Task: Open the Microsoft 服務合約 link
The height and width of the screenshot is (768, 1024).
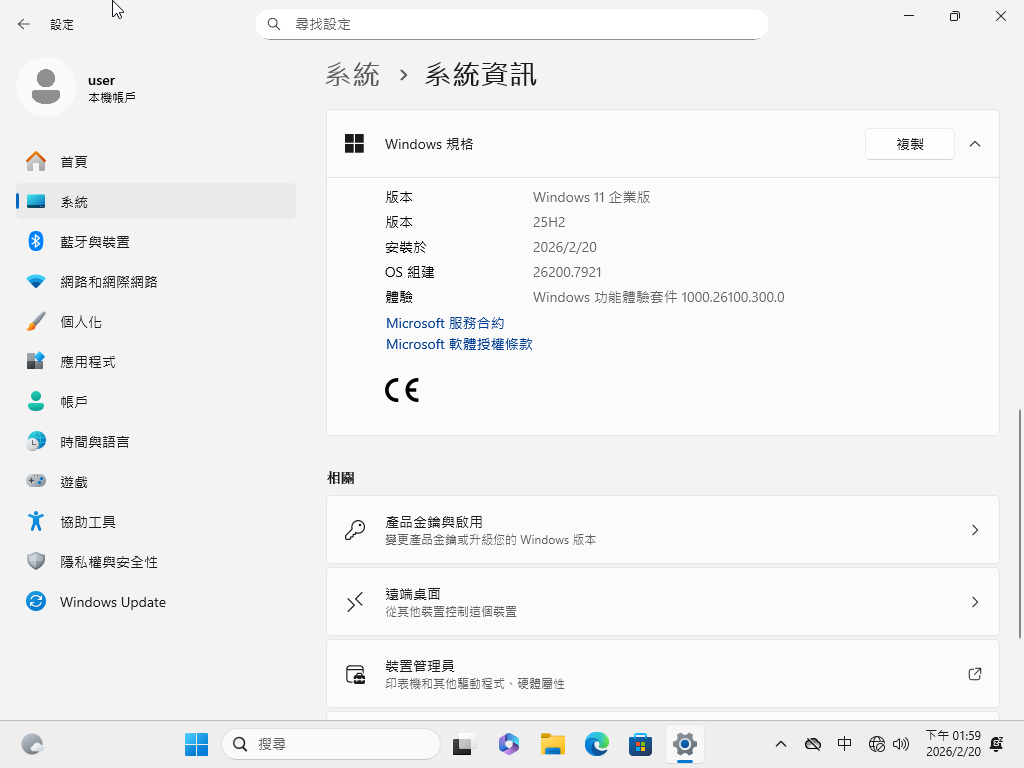Action: point(445,323)
